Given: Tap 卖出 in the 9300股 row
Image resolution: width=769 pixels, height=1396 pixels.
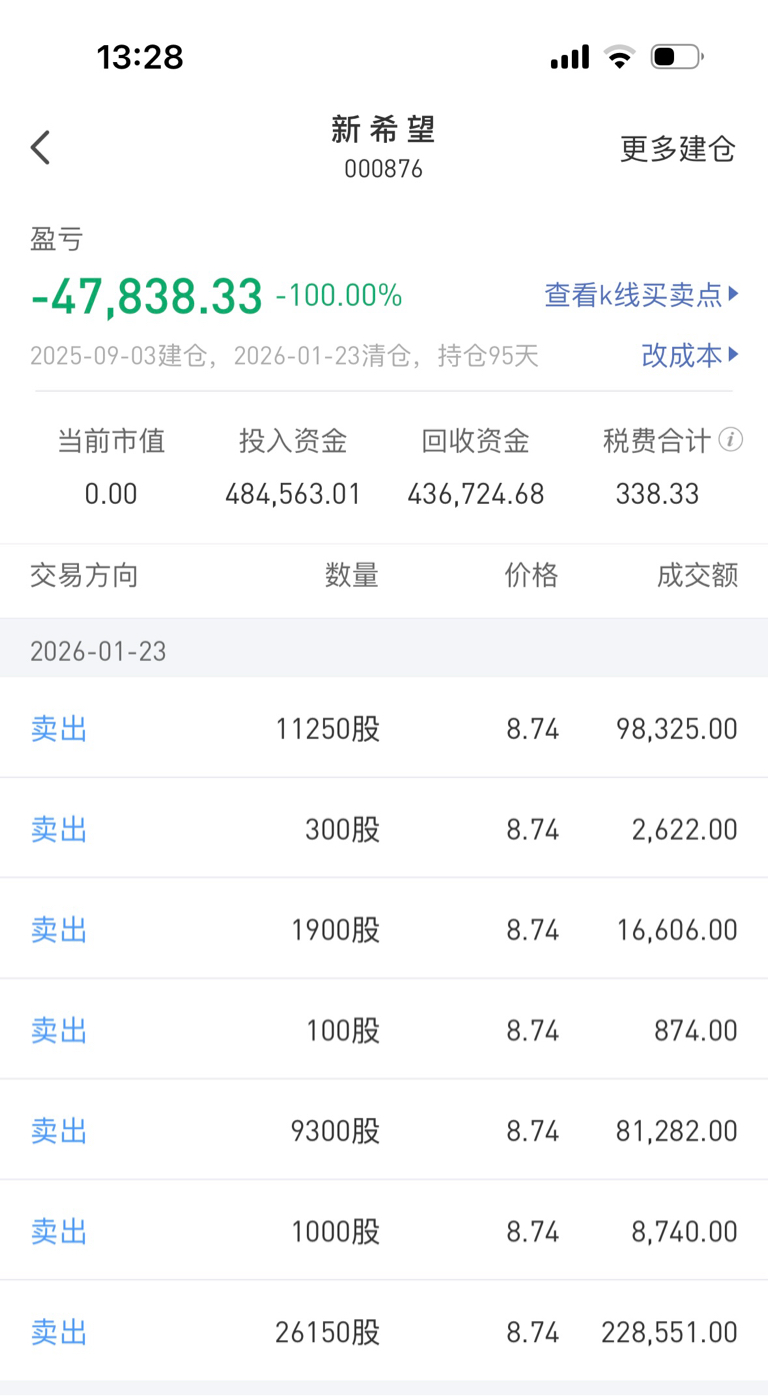Looking at the screenshot, I should [x=59, y=1131].
